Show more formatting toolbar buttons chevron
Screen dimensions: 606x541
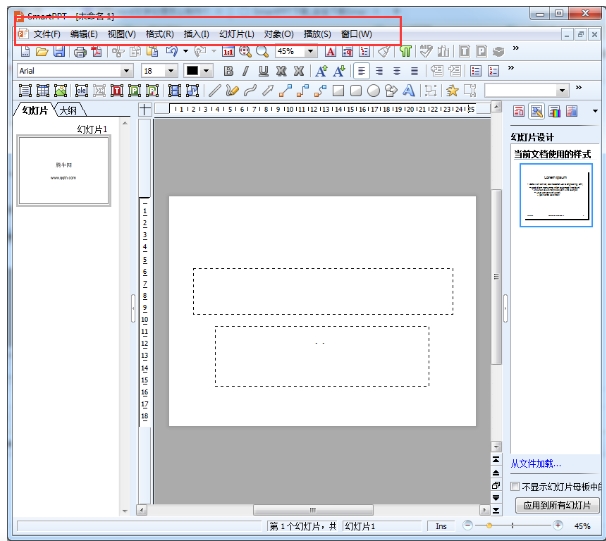pos(511,68)
